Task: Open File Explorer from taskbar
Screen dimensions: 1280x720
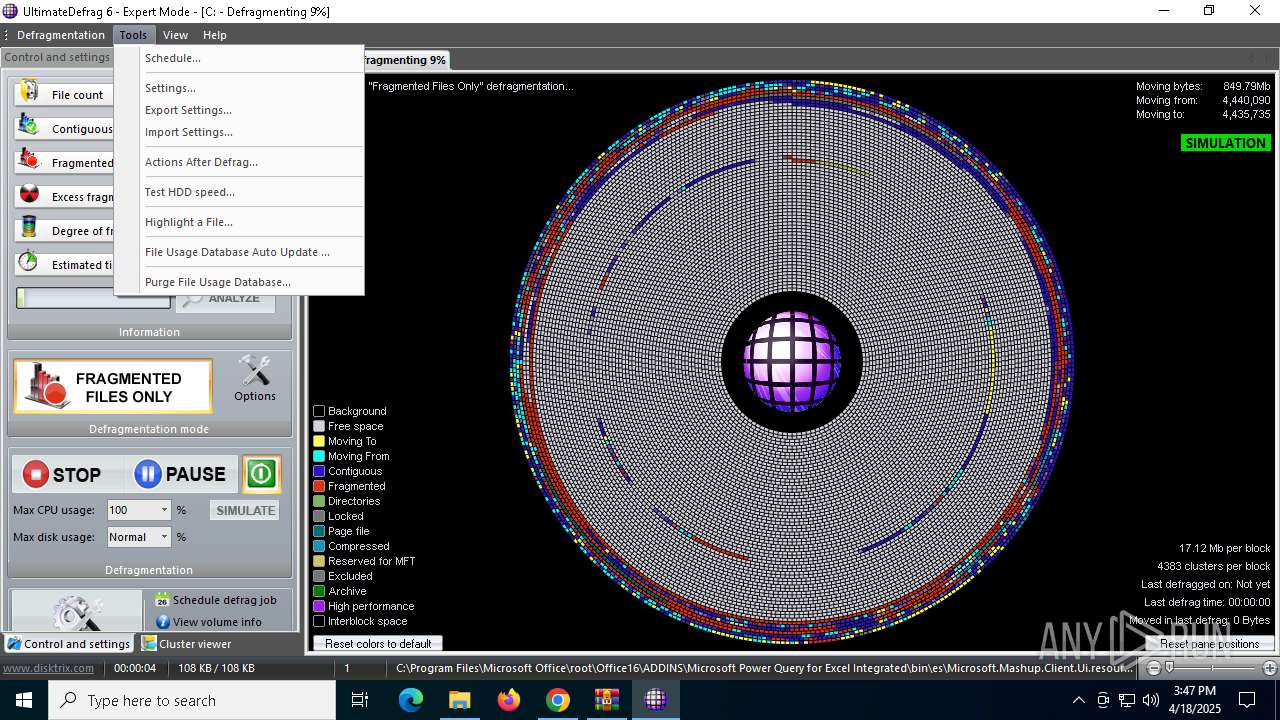Action: point(460,700)
